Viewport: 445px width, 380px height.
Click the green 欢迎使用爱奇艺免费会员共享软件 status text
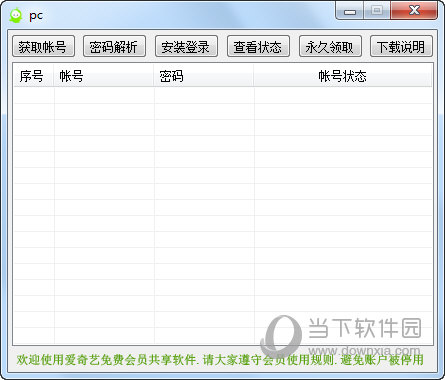click(x=220, y=360)
